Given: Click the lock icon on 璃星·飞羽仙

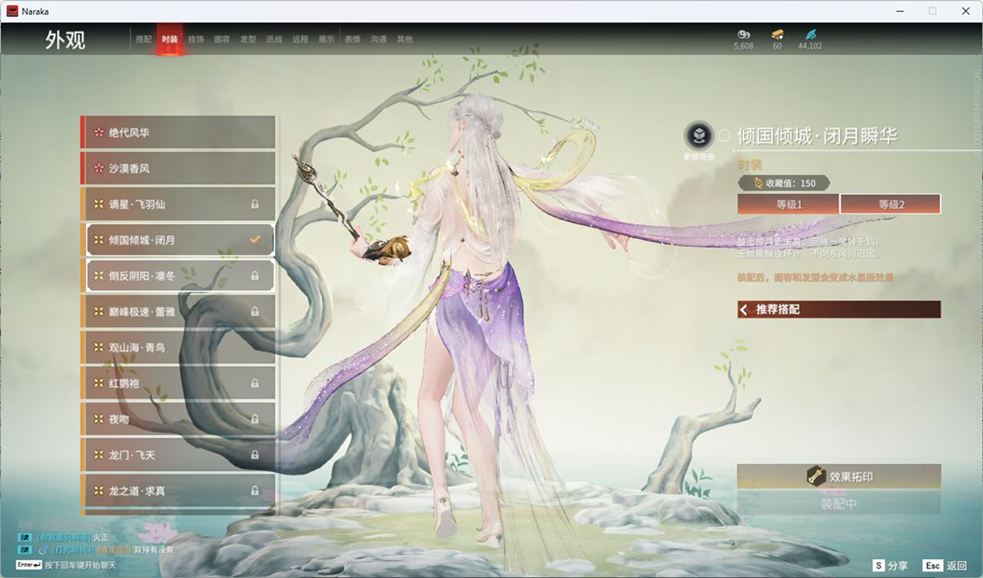Looking at the screenshot, I should pyautogui.click(x=255, y=204).
